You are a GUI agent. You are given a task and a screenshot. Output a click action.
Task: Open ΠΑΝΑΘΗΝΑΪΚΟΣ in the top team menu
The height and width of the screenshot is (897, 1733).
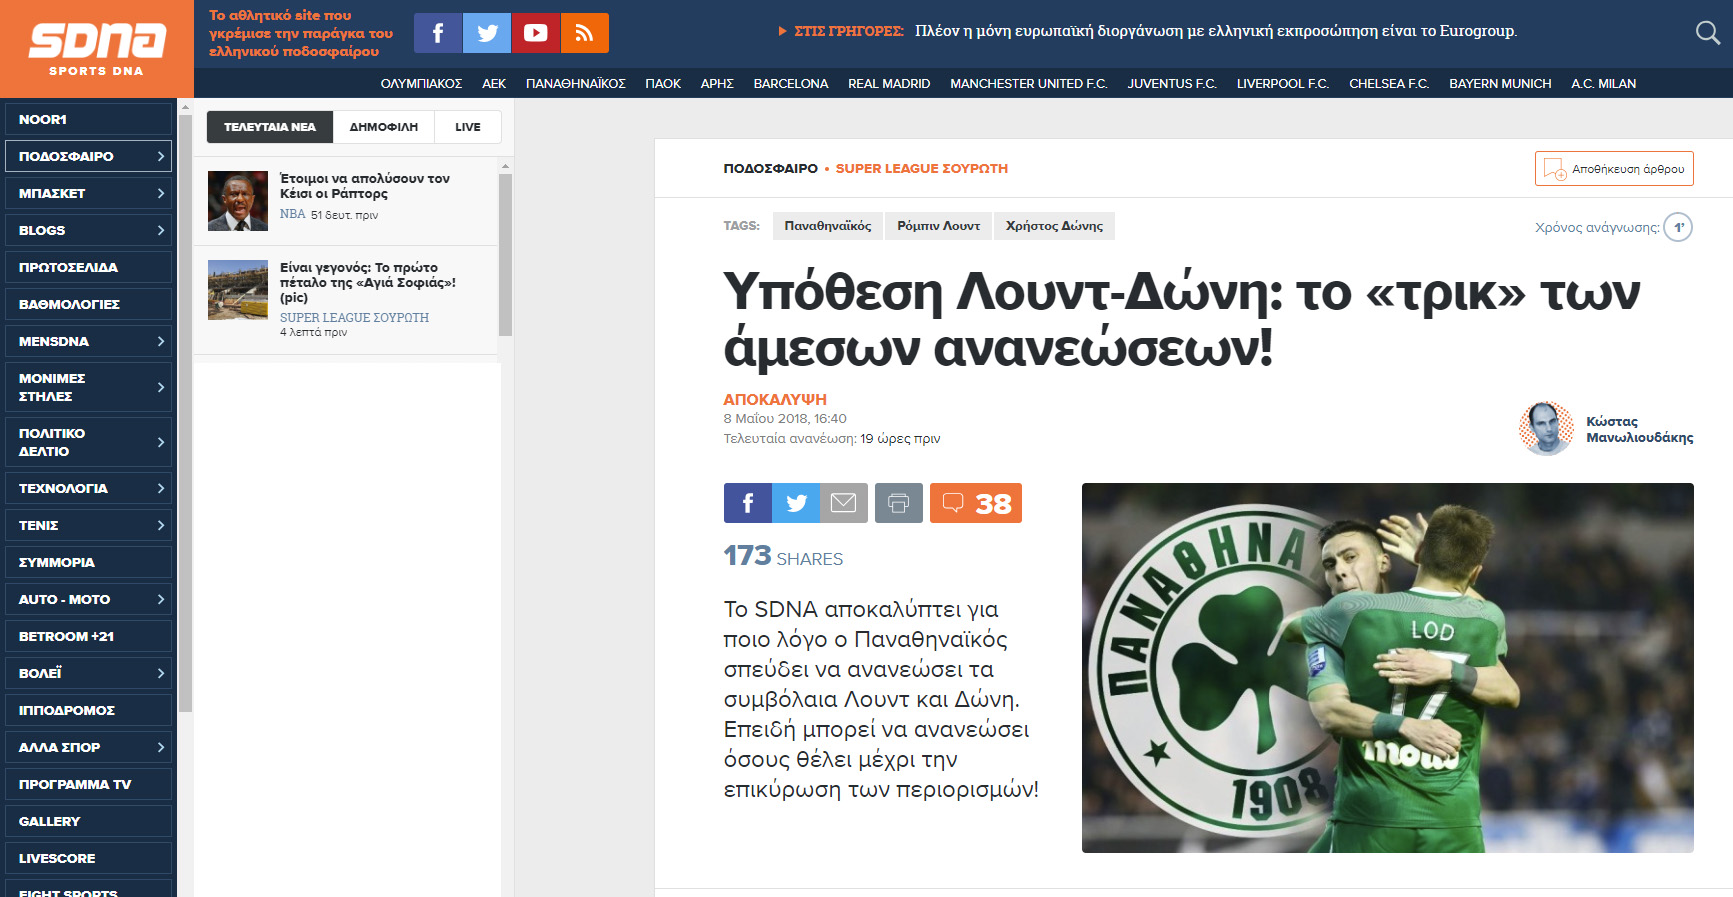(576, 84)
